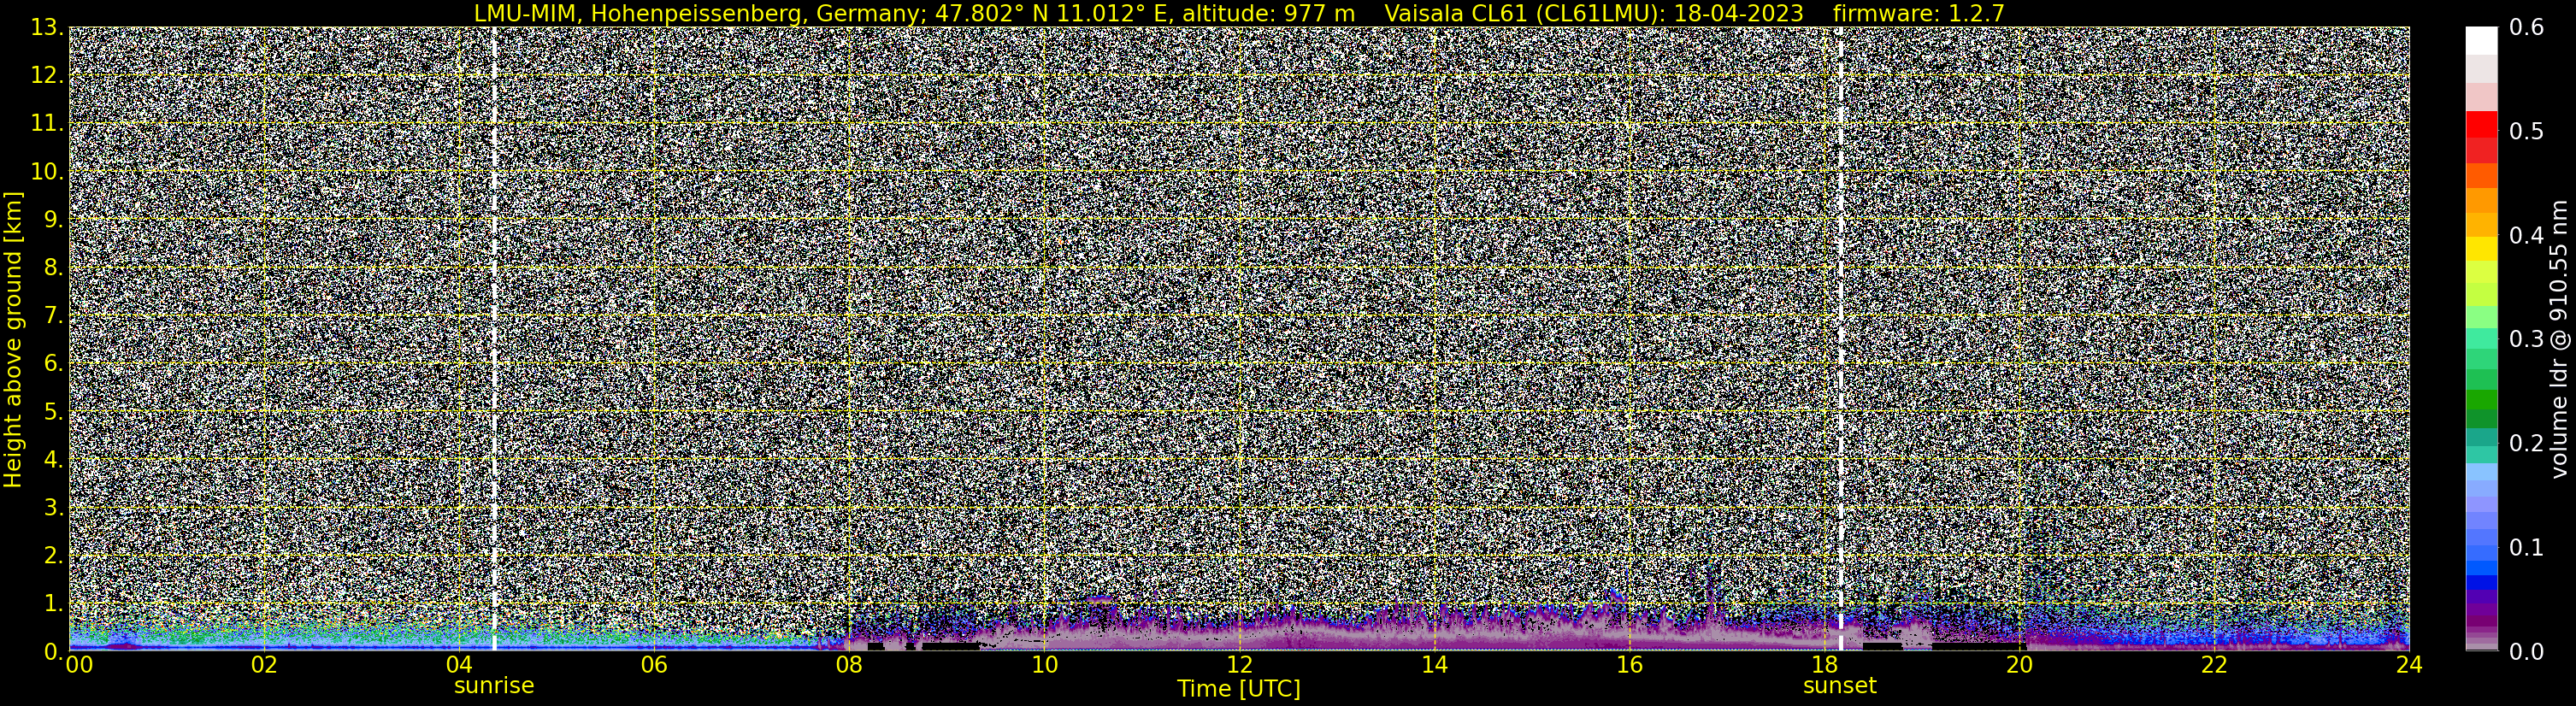Click the '06' time tick label
Image resolution: width=2576 pixels, height=706 pixels.
[653, 665]
